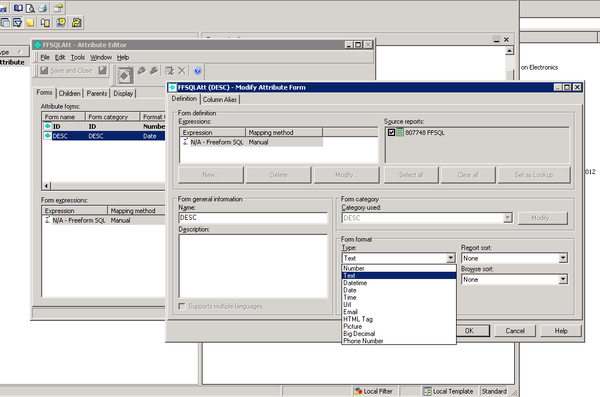This screenshot has width=600, height=397.
Task: Click the delete X icon in Attribute Editor toolbar
Action: tap(182, 70)
